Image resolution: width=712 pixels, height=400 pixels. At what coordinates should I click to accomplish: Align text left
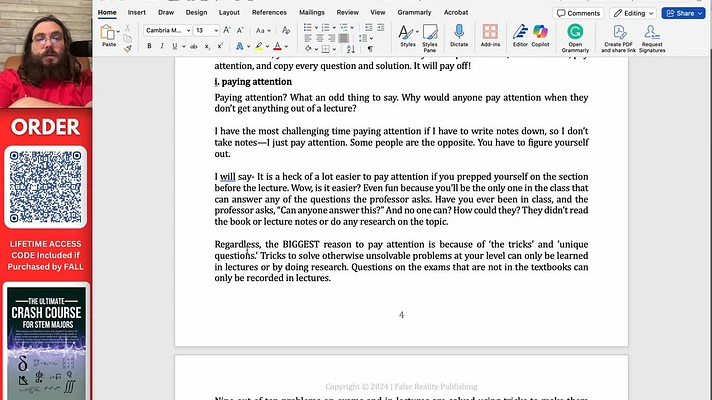(308, 38)
